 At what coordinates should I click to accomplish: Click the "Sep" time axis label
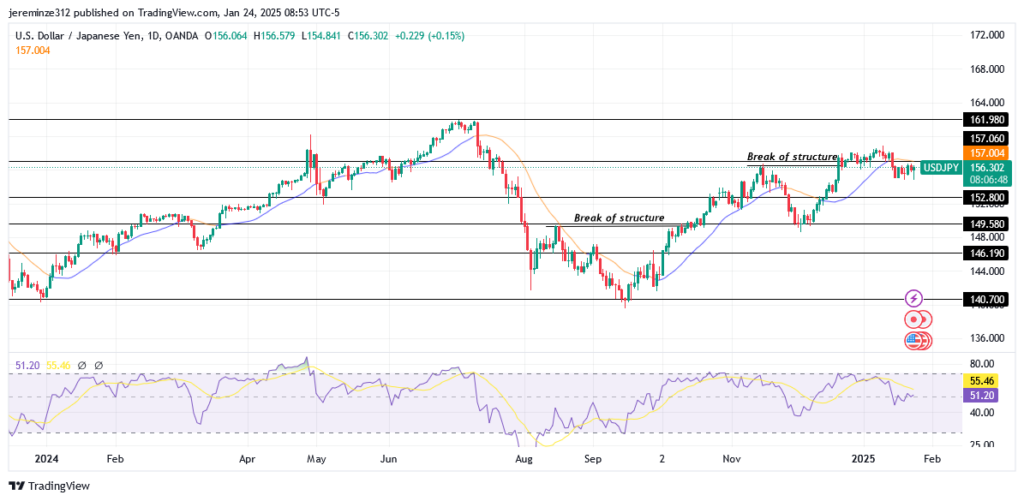[593, 459]
